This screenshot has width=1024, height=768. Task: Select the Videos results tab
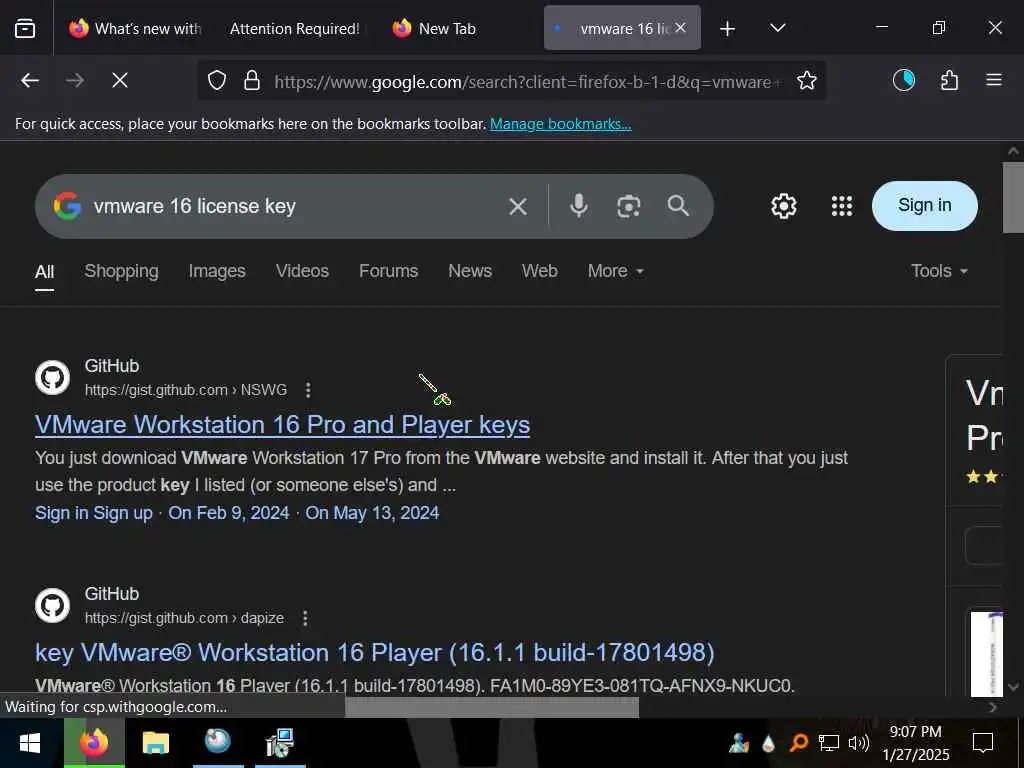pos(302,271)
